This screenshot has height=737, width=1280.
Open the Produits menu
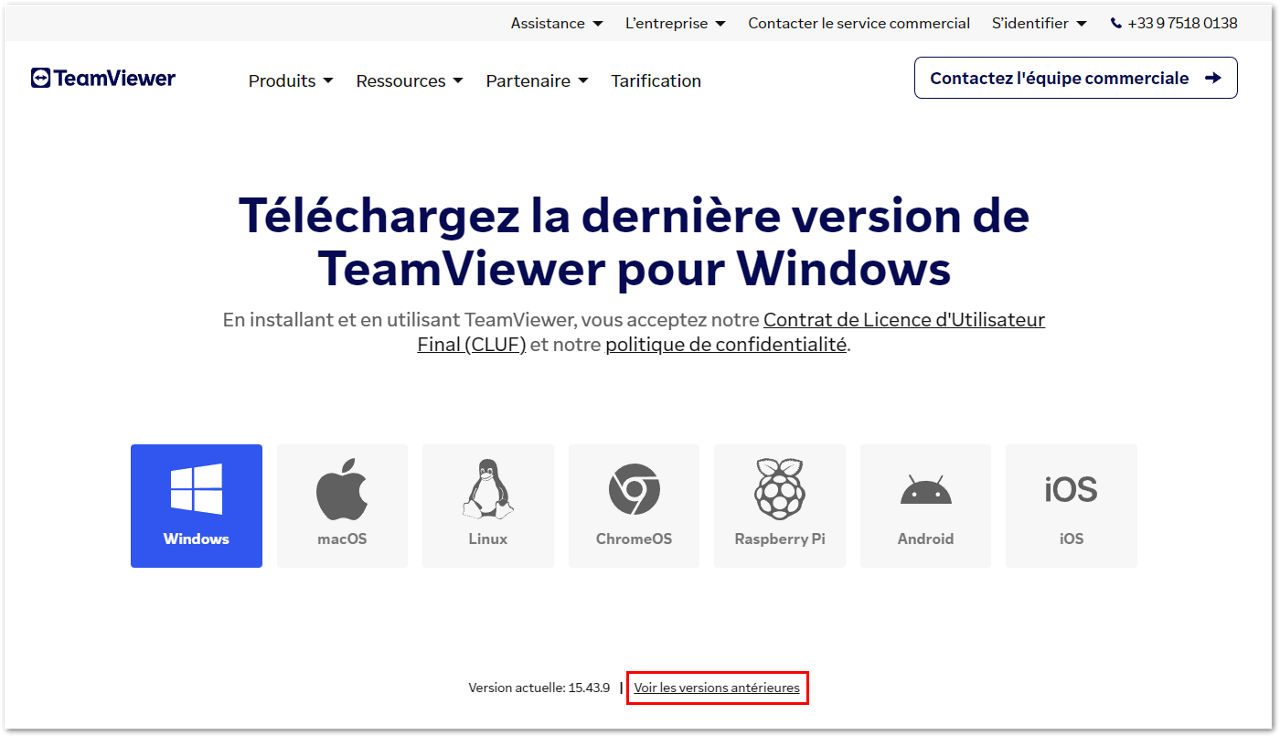[291, 81]
